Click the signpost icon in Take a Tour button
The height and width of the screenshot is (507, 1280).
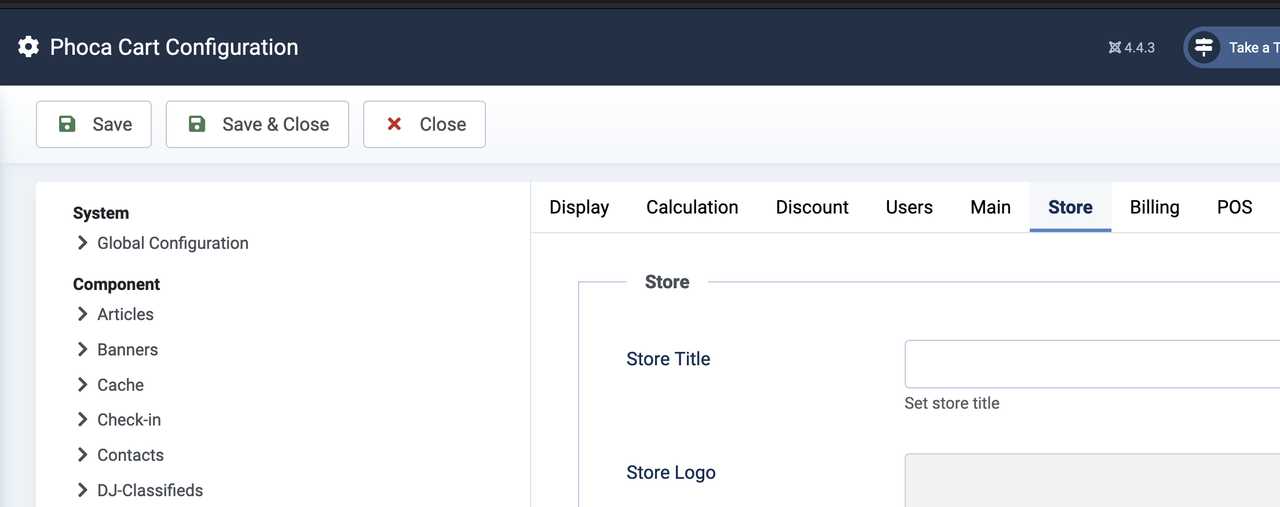coord(1204,47)
